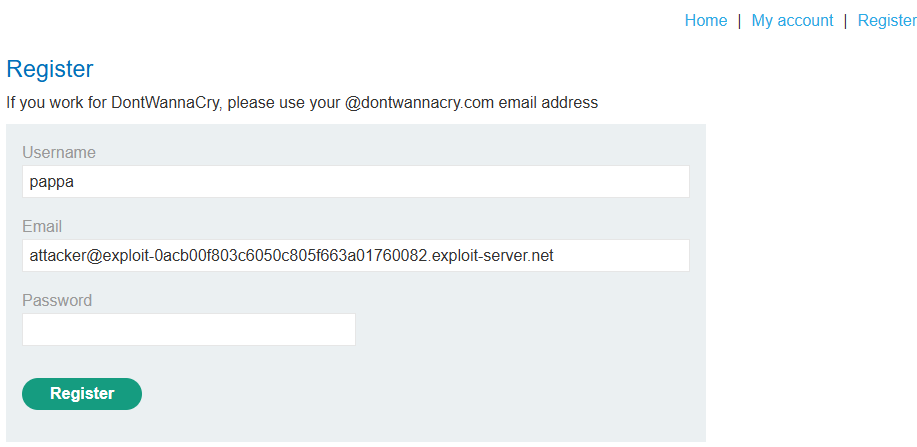This screenshot has height=447, width=917.
Task: Click the Register link in top navigation
Action: [887, 20]
